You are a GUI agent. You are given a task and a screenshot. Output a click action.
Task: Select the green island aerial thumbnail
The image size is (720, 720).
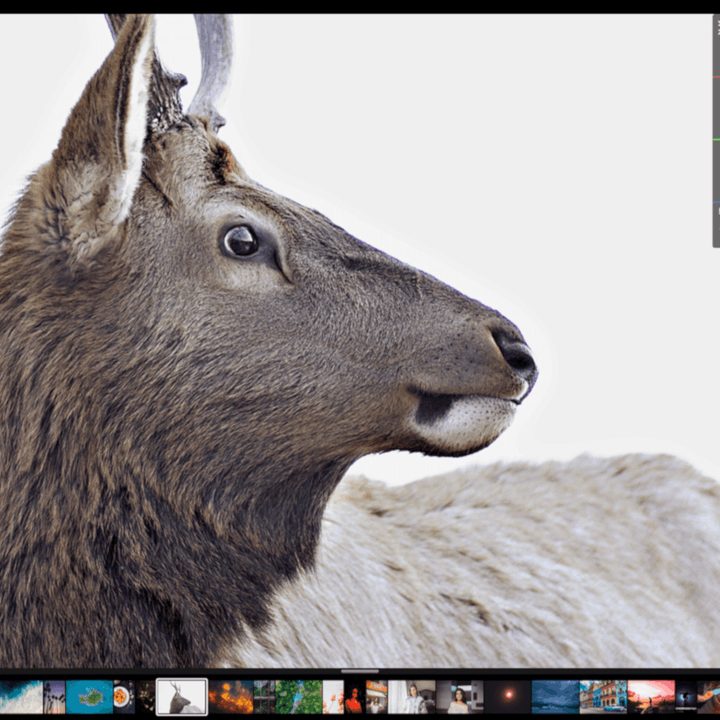90,697
